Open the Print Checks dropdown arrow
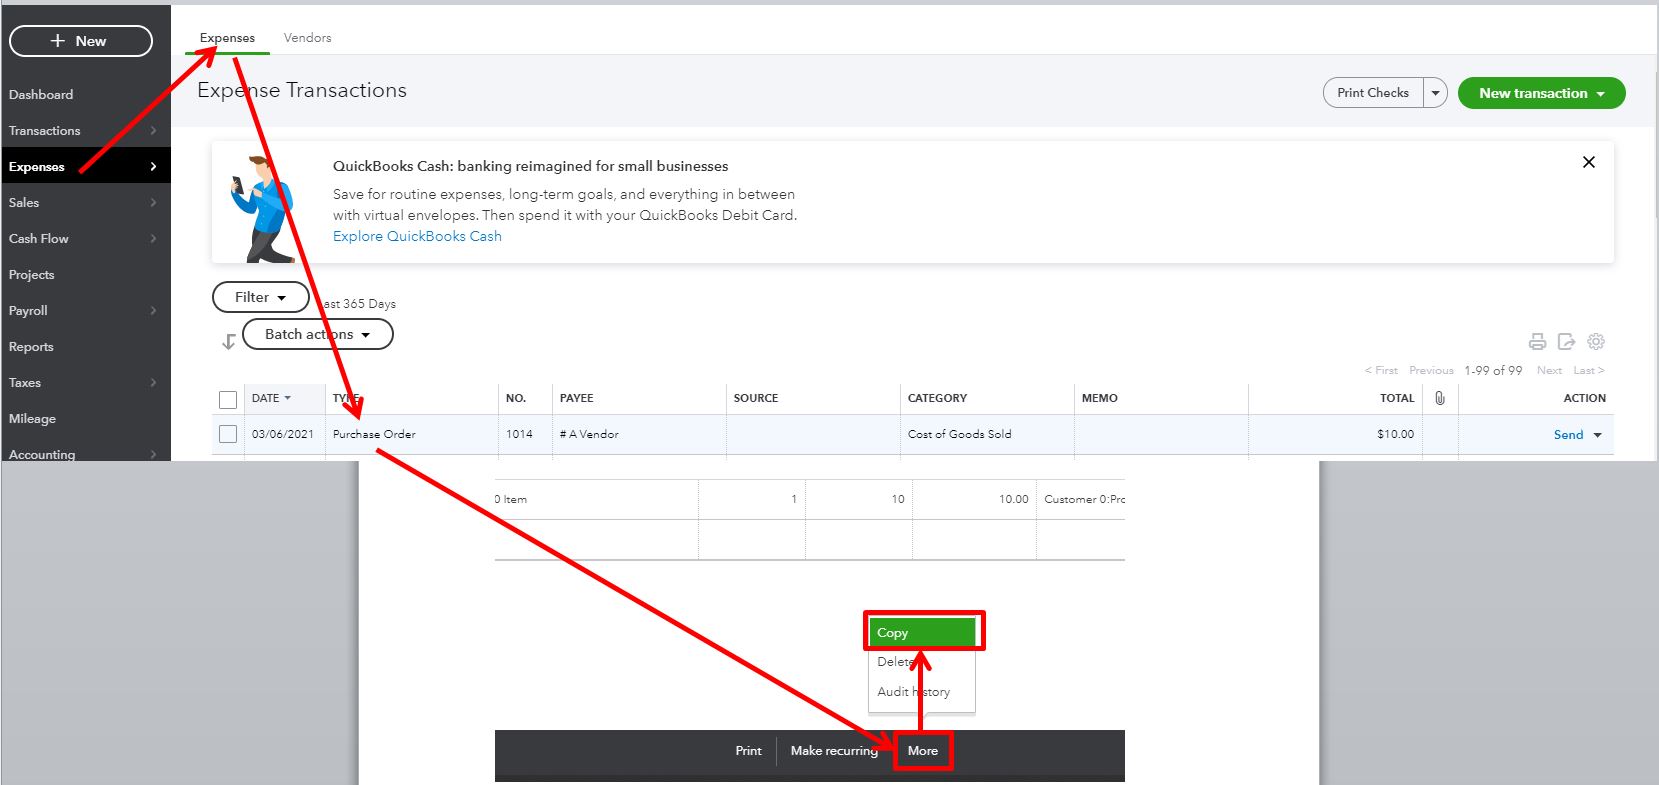Viewport: 1659px width, 785px height. [1435, 93]
